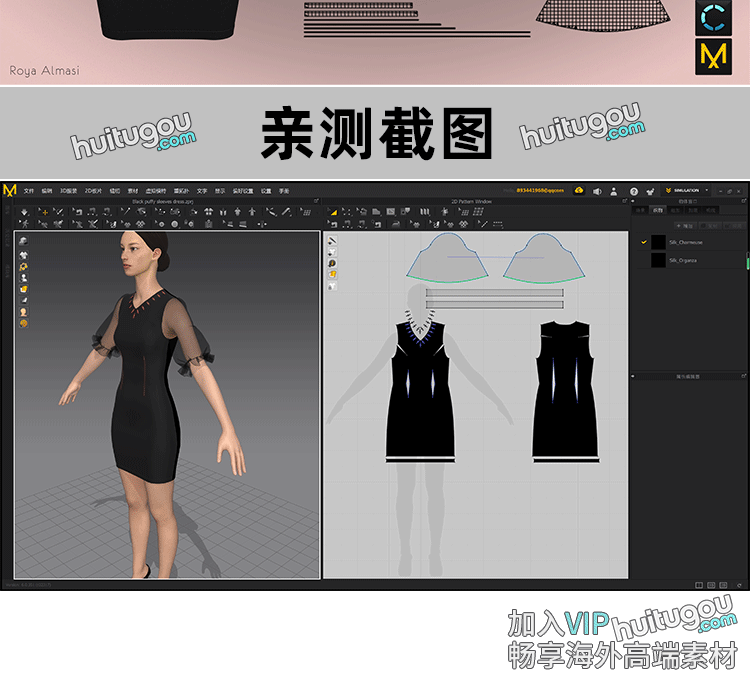Open the help question mark icon
The image size is (750, 676).
coord(634,191)
